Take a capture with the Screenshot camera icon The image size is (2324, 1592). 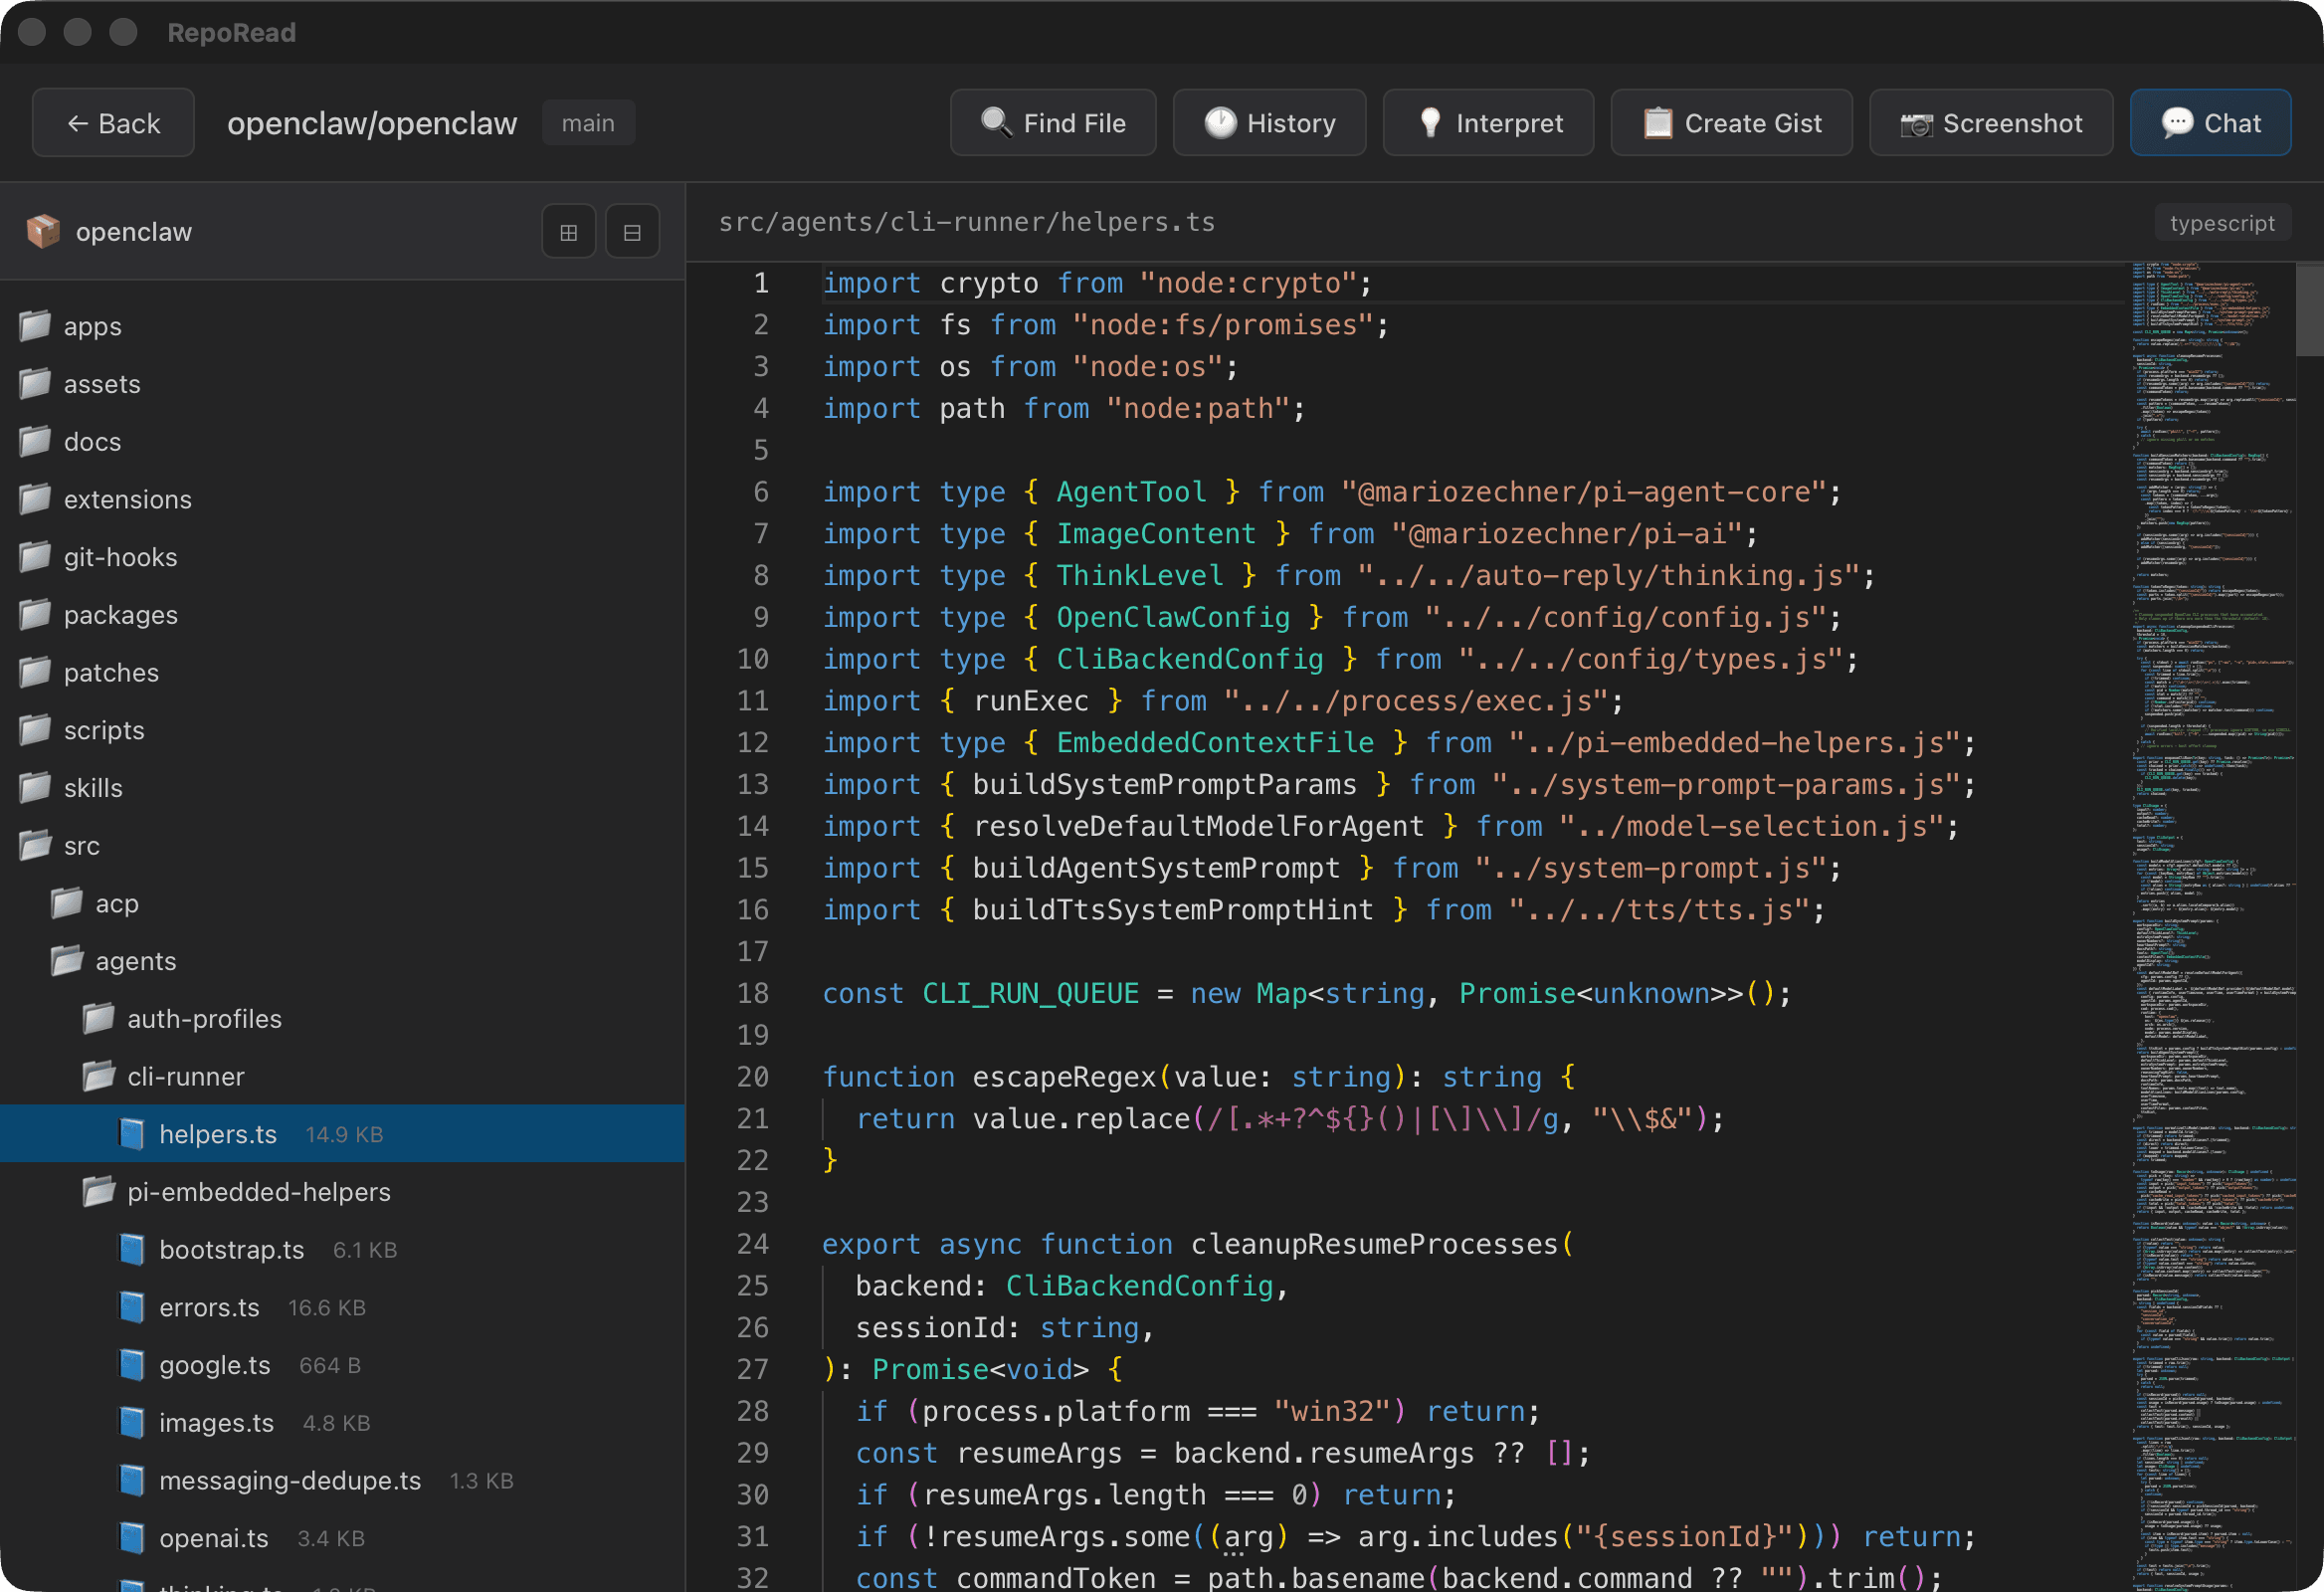[1916, 122]
